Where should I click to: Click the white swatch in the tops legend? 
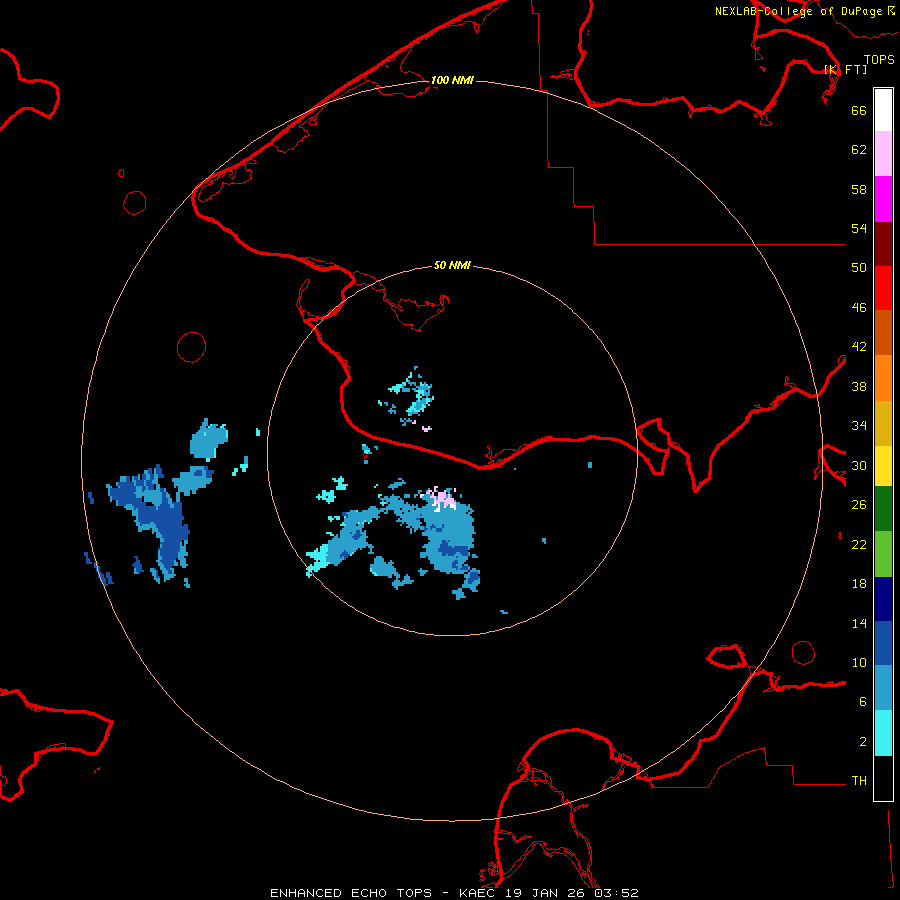click(883, 110)
